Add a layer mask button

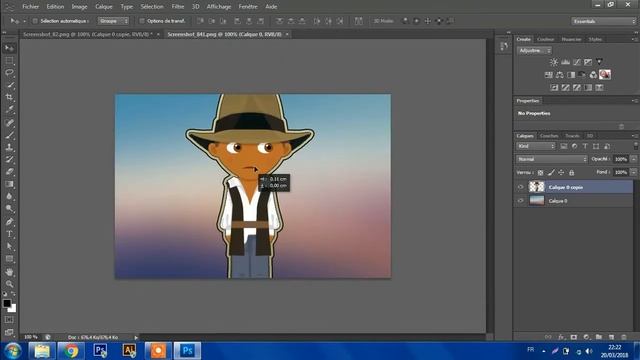[x=573, y=337]
